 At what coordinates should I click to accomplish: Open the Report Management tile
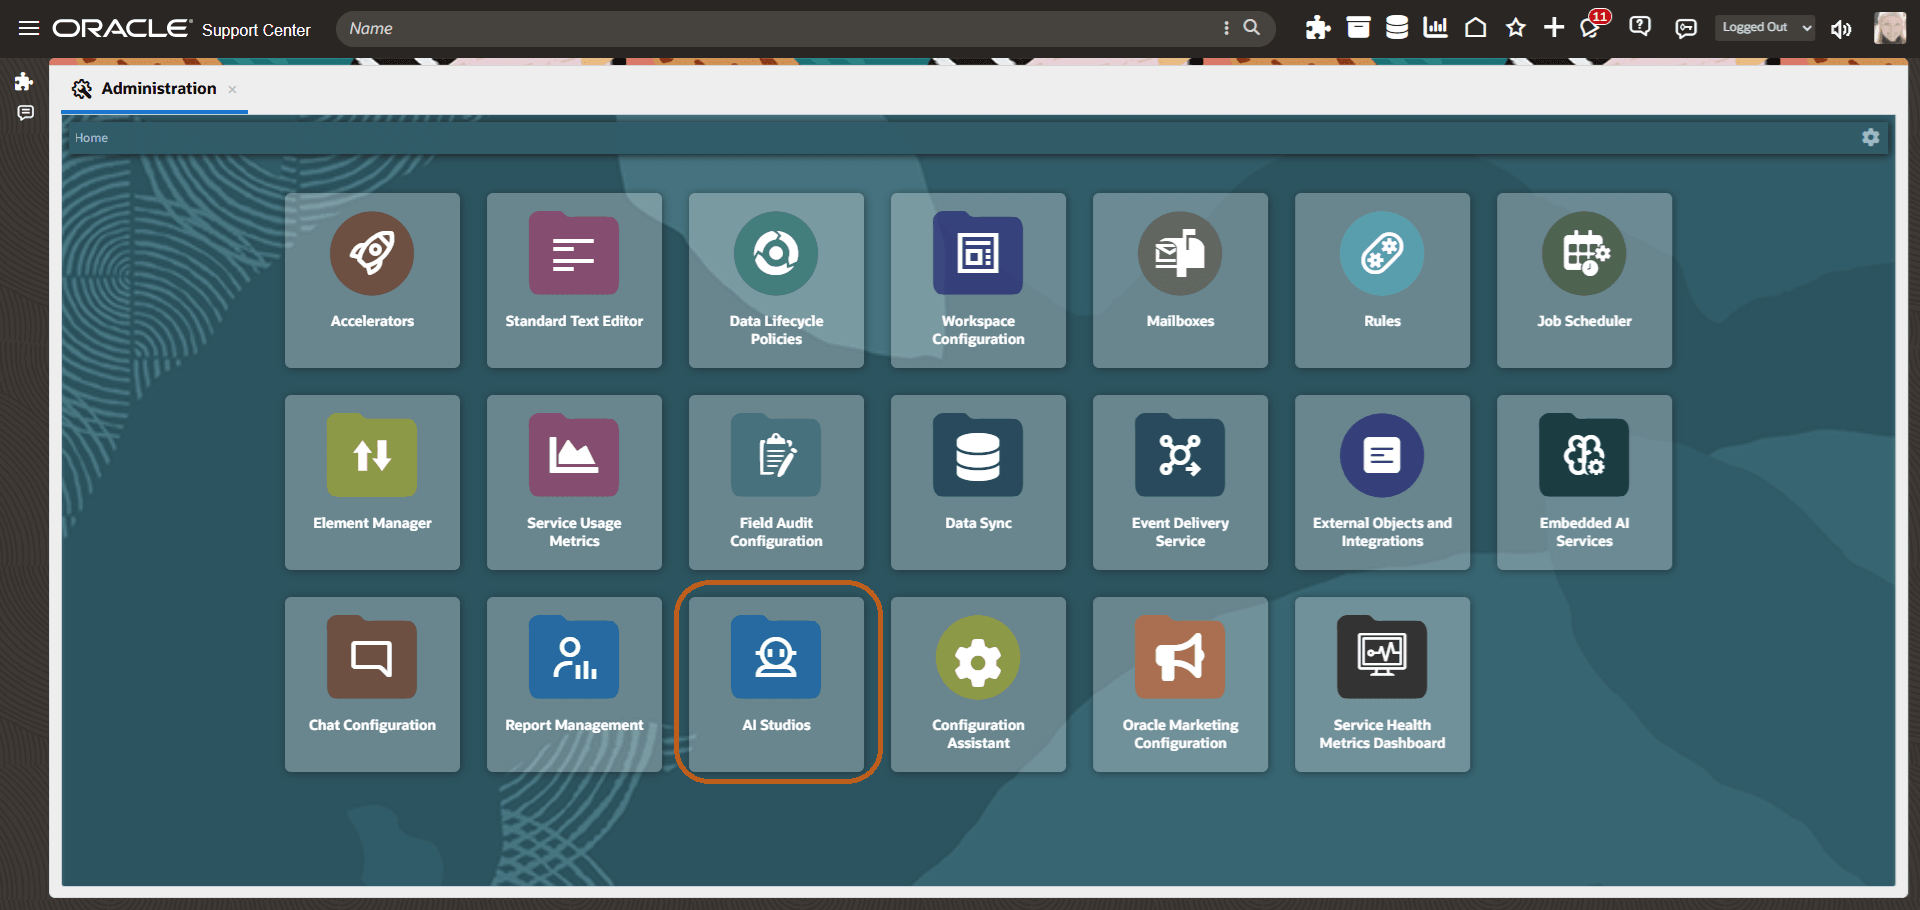(574, 684)
